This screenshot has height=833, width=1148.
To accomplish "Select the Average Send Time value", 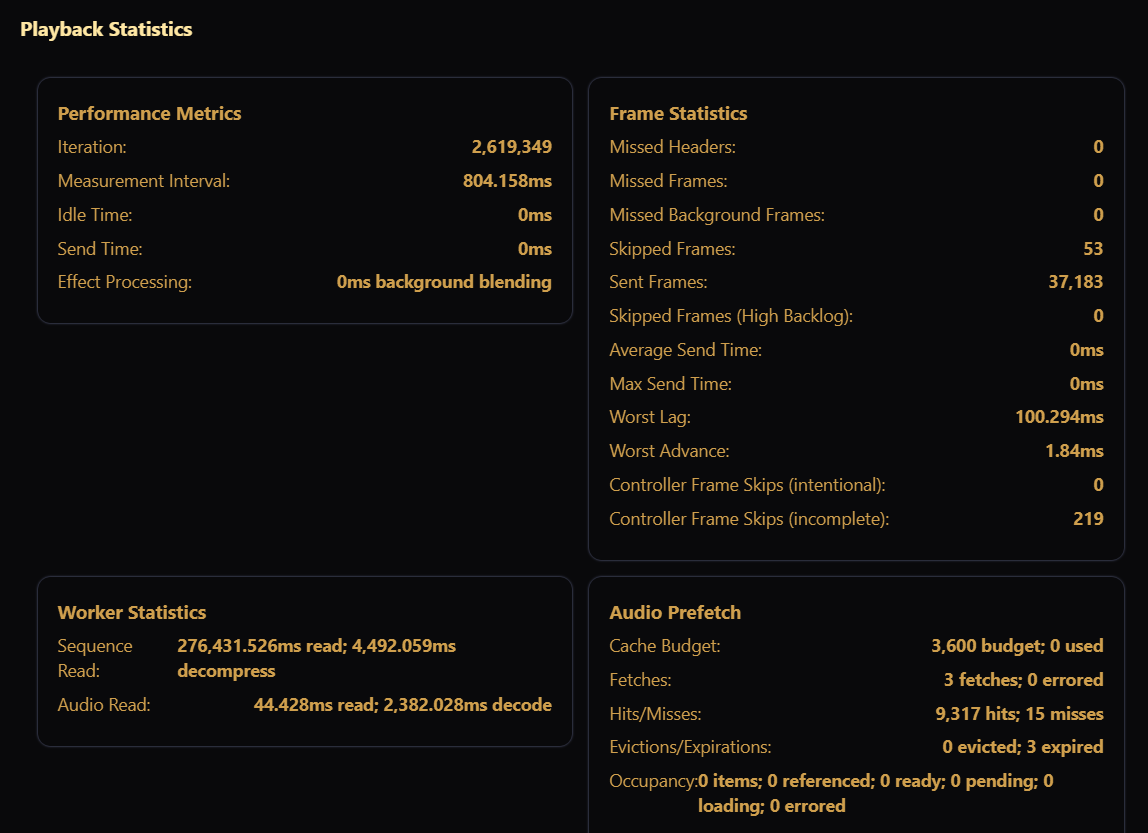I will click(1086, 350).
